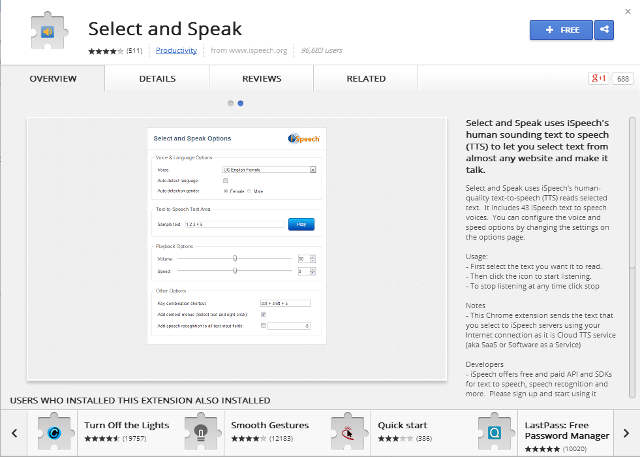The height and width of the screenshot is (457, 640).
Task: Click the Volume slider handle
Action: 235,258
